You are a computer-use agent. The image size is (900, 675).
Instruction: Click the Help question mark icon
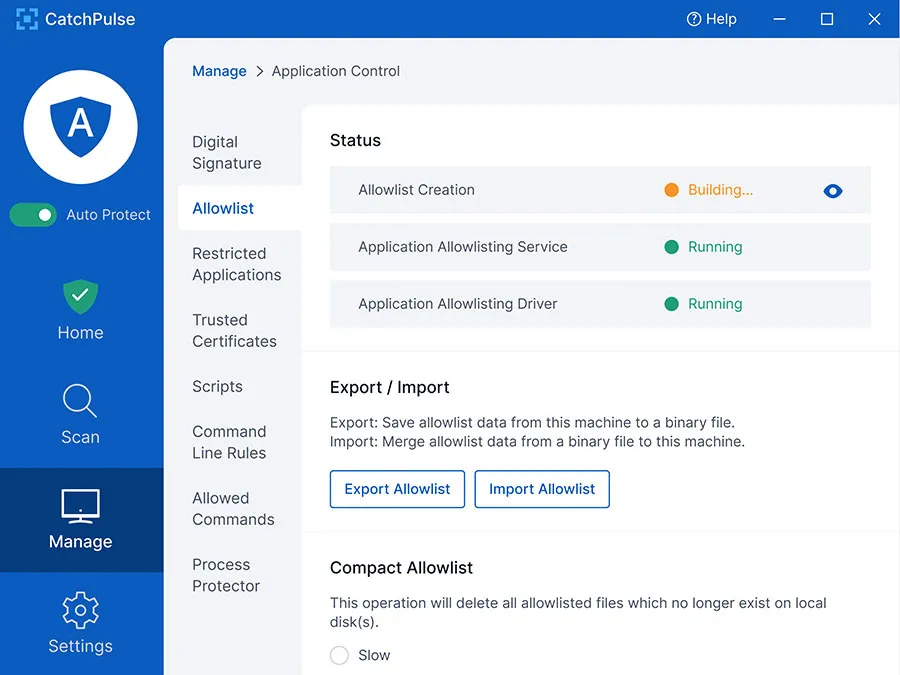(693, 19)
